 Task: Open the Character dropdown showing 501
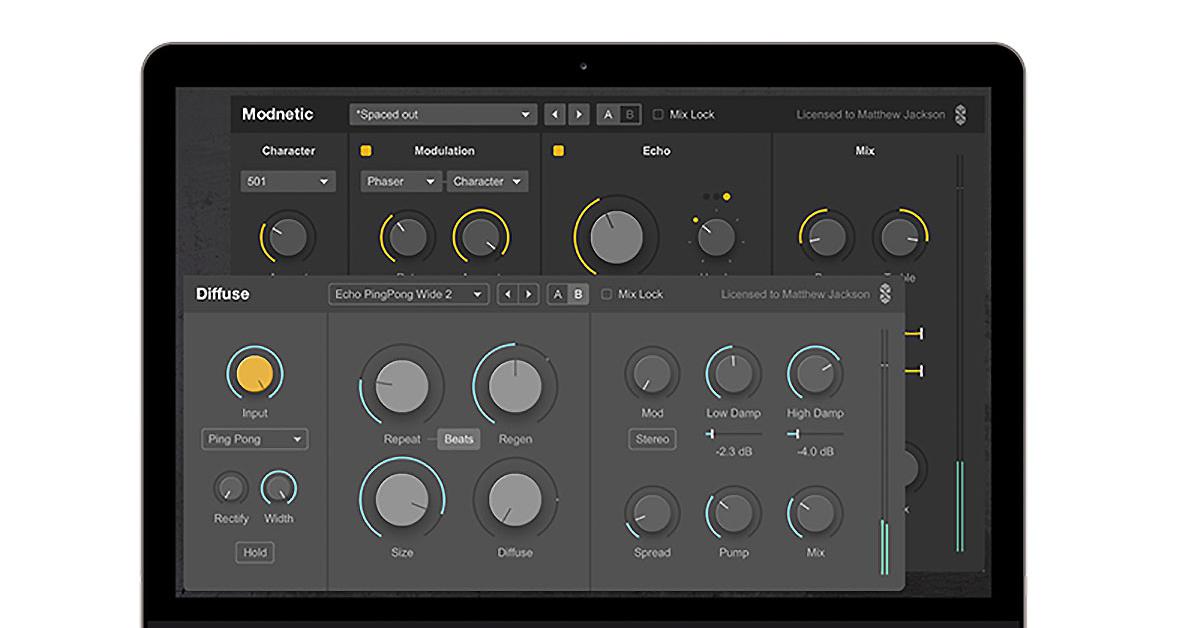click(287, 181)
